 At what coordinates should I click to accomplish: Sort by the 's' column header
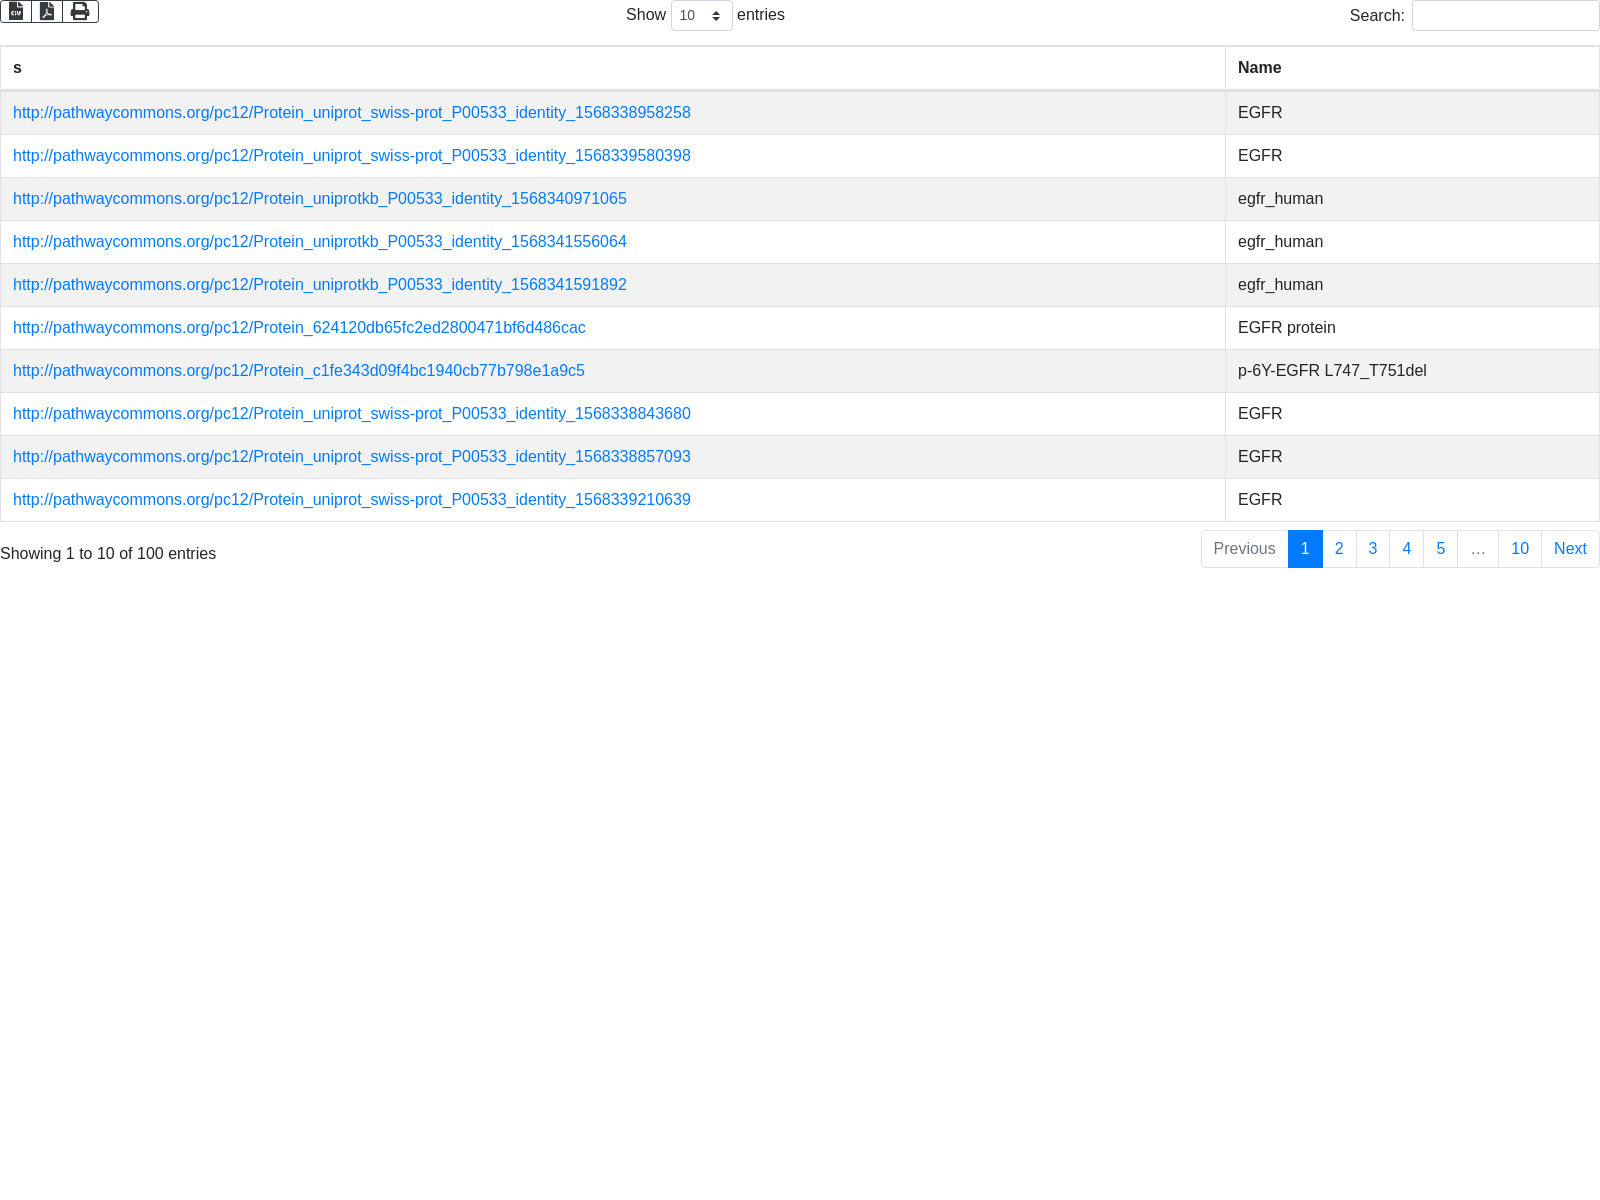point(612,68)
